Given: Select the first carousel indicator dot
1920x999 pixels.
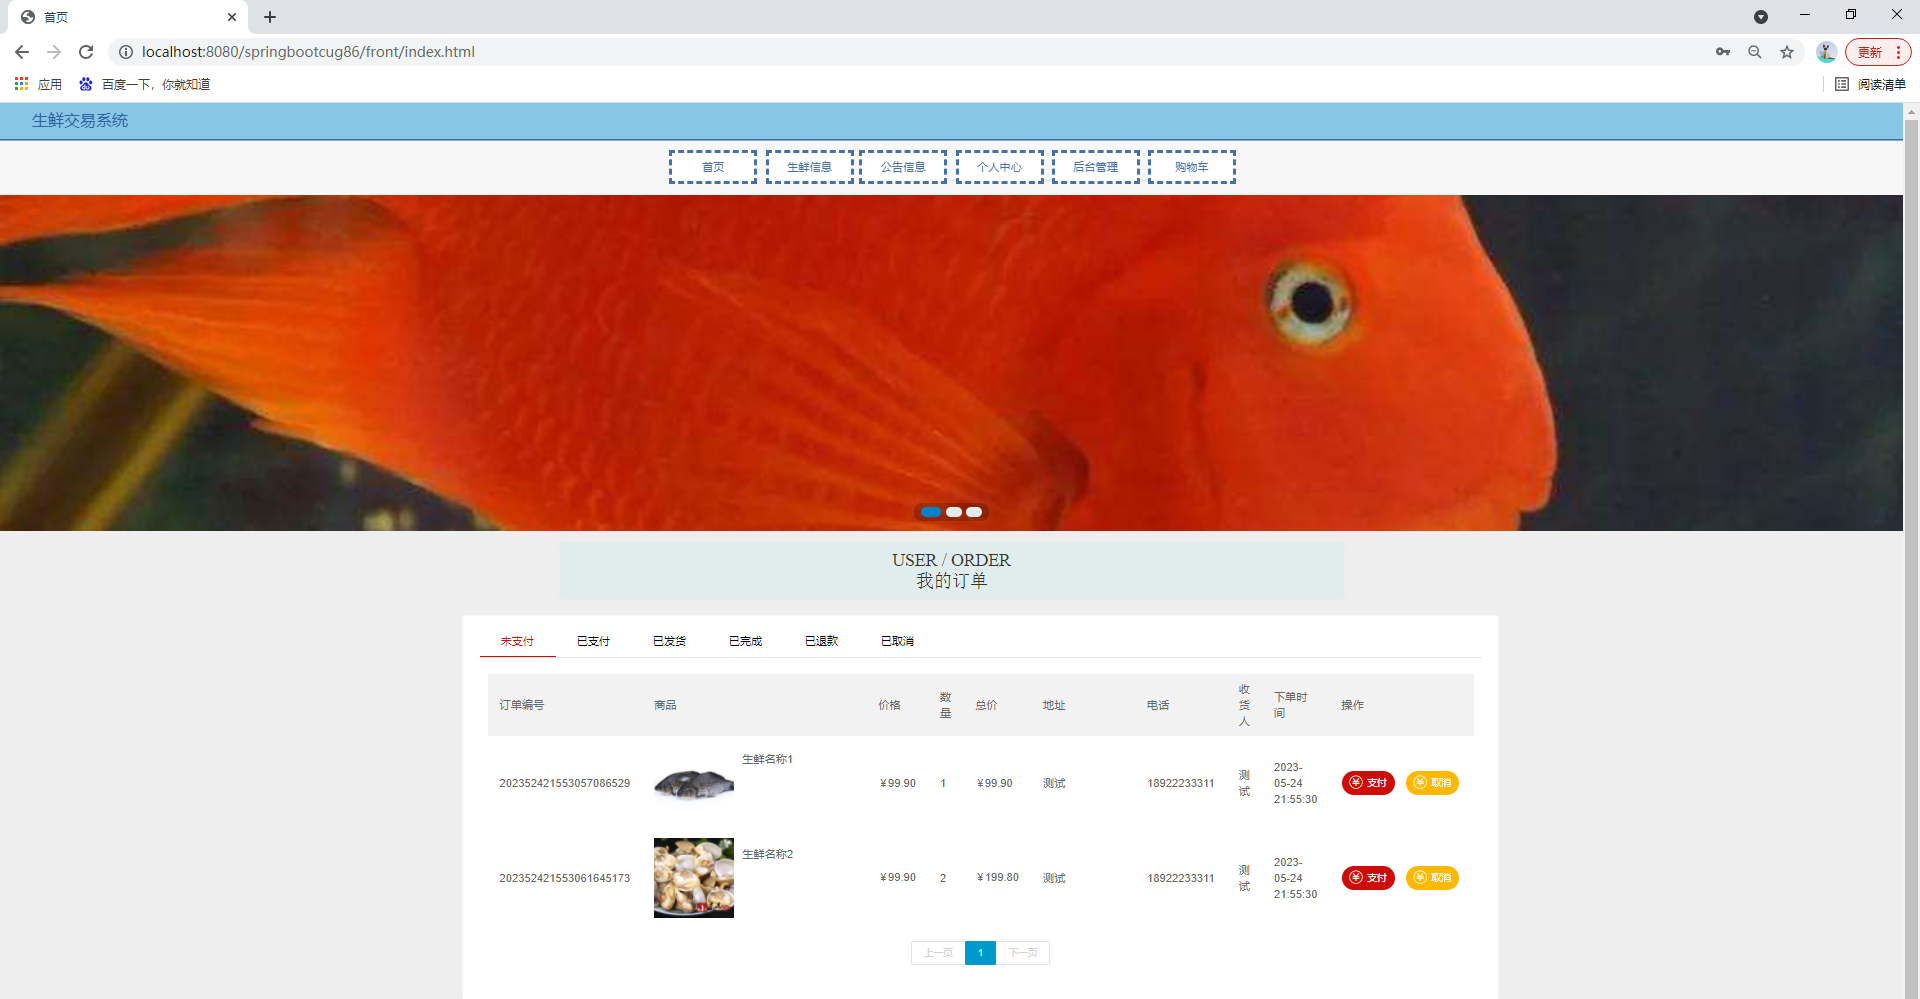Looking at the screenshot, I should click(x=931, y=511).
